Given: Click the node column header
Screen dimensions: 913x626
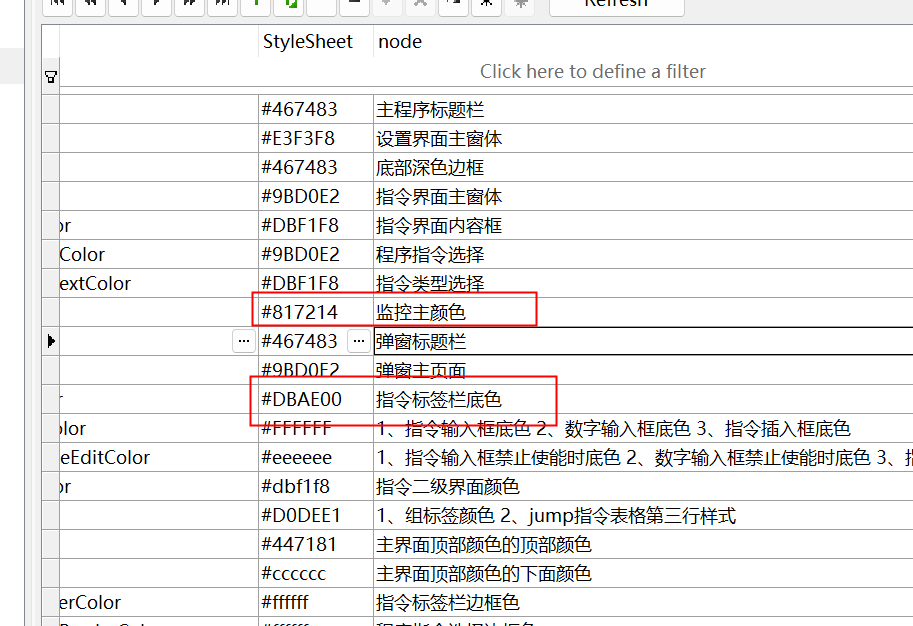Looking at the screenshot, I should [x=400, y=42].
